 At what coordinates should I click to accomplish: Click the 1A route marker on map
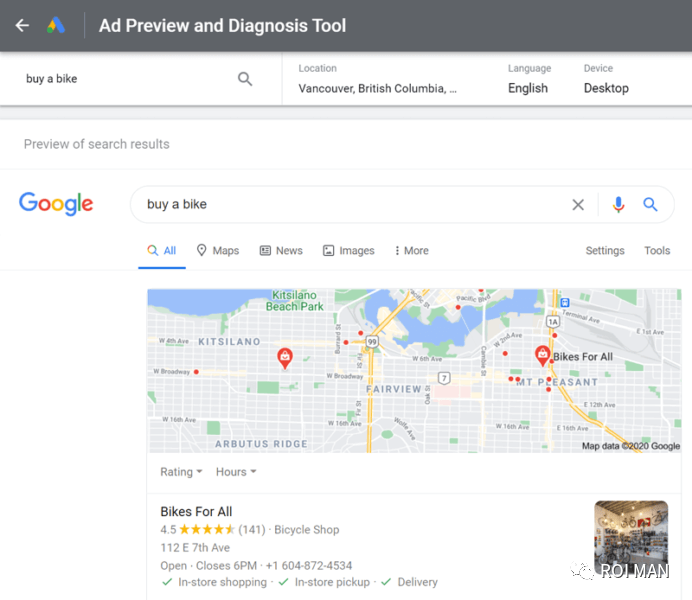click(x=553, y=322)
